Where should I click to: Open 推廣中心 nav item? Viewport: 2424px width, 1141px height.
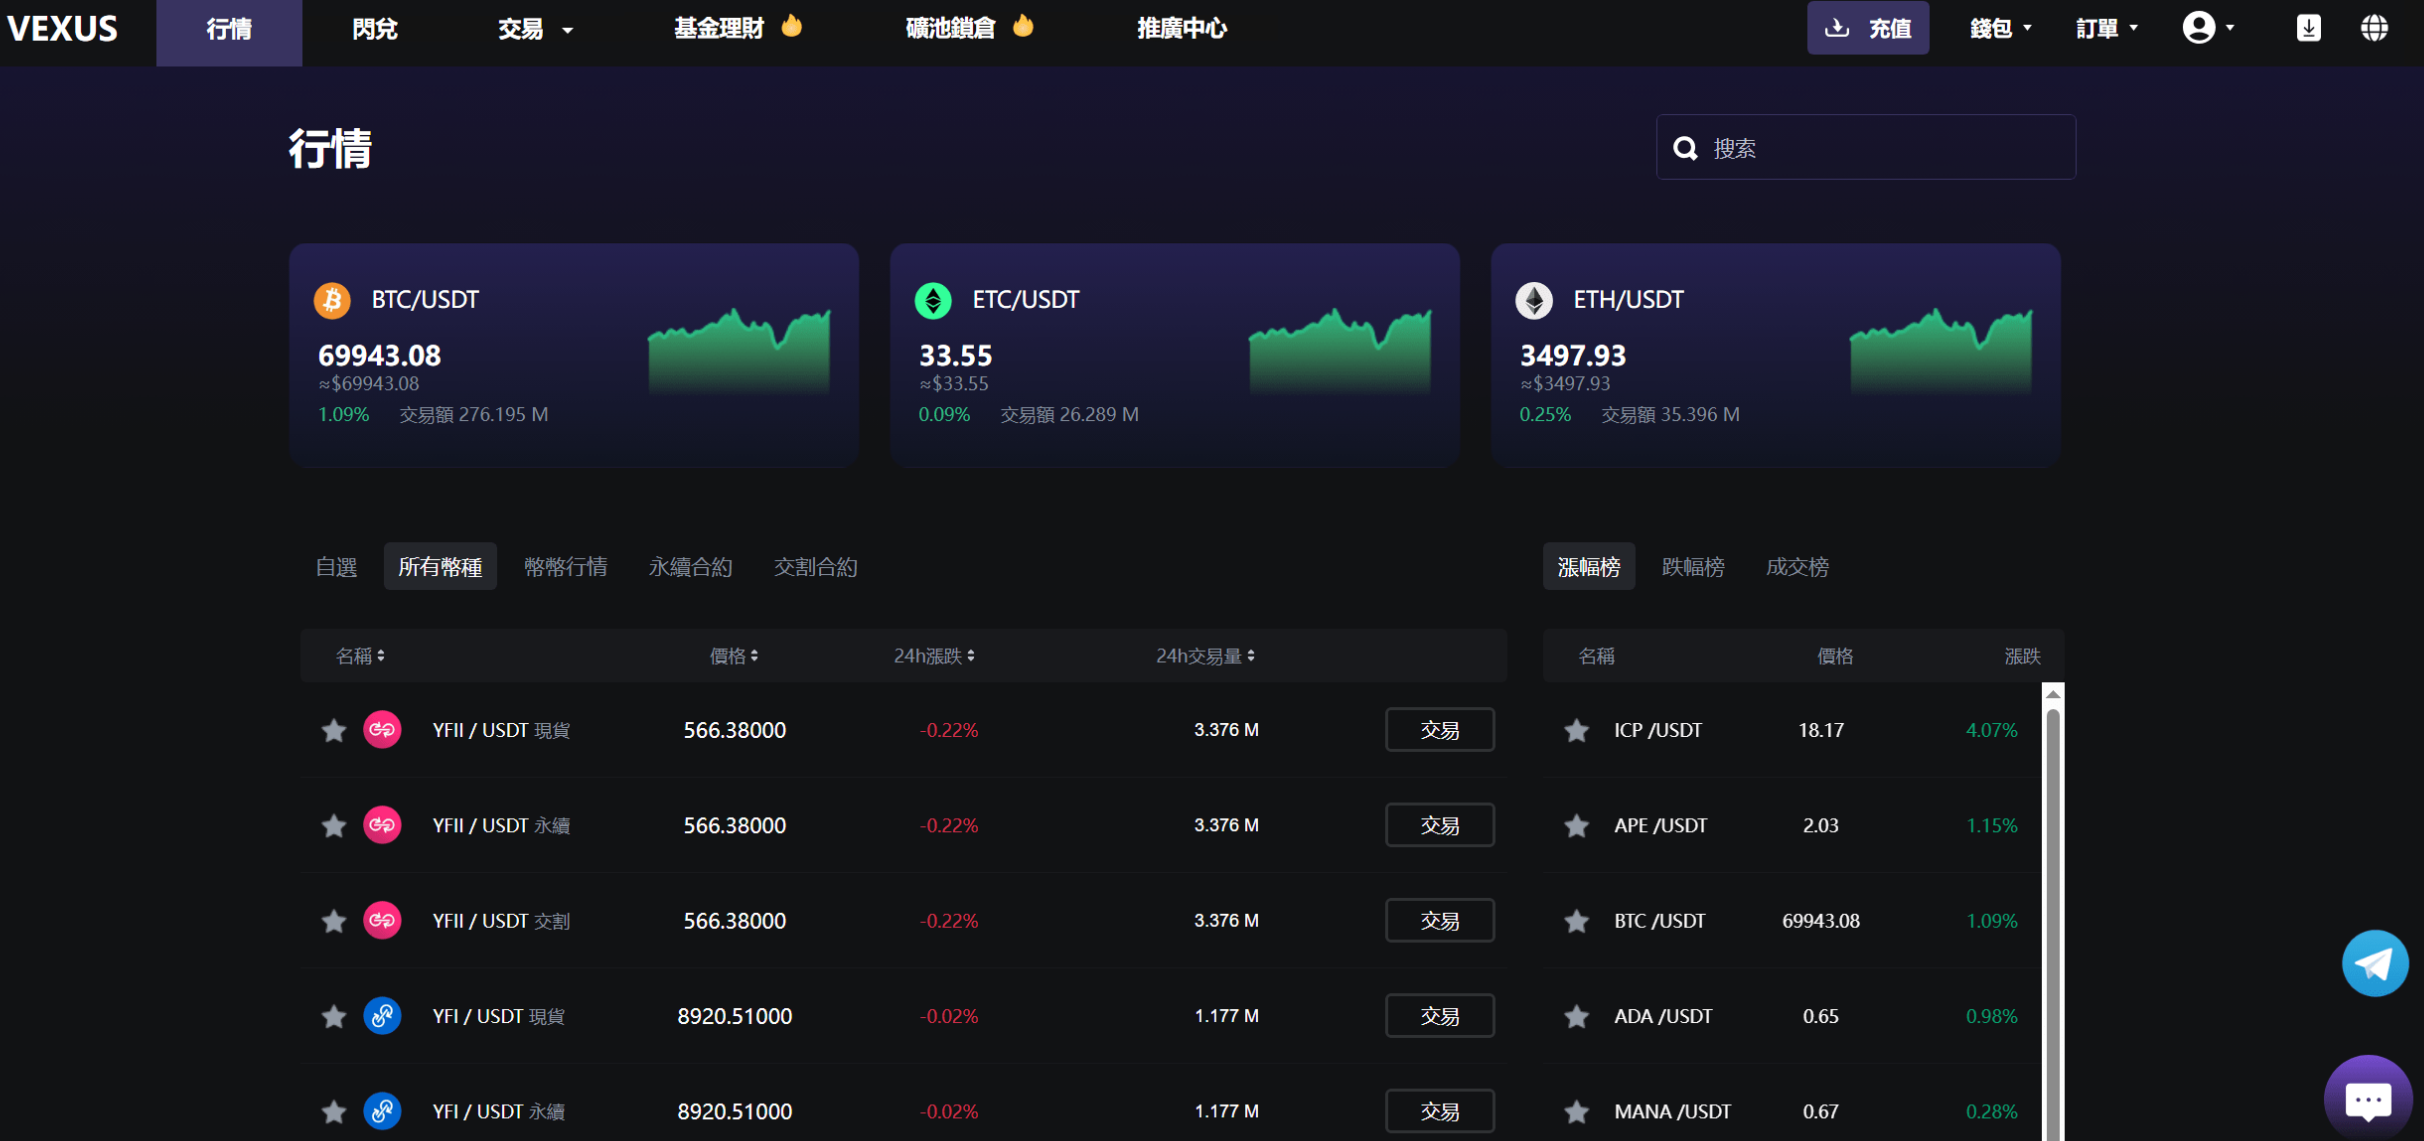pyautogui.click(x=1182, y=28)
